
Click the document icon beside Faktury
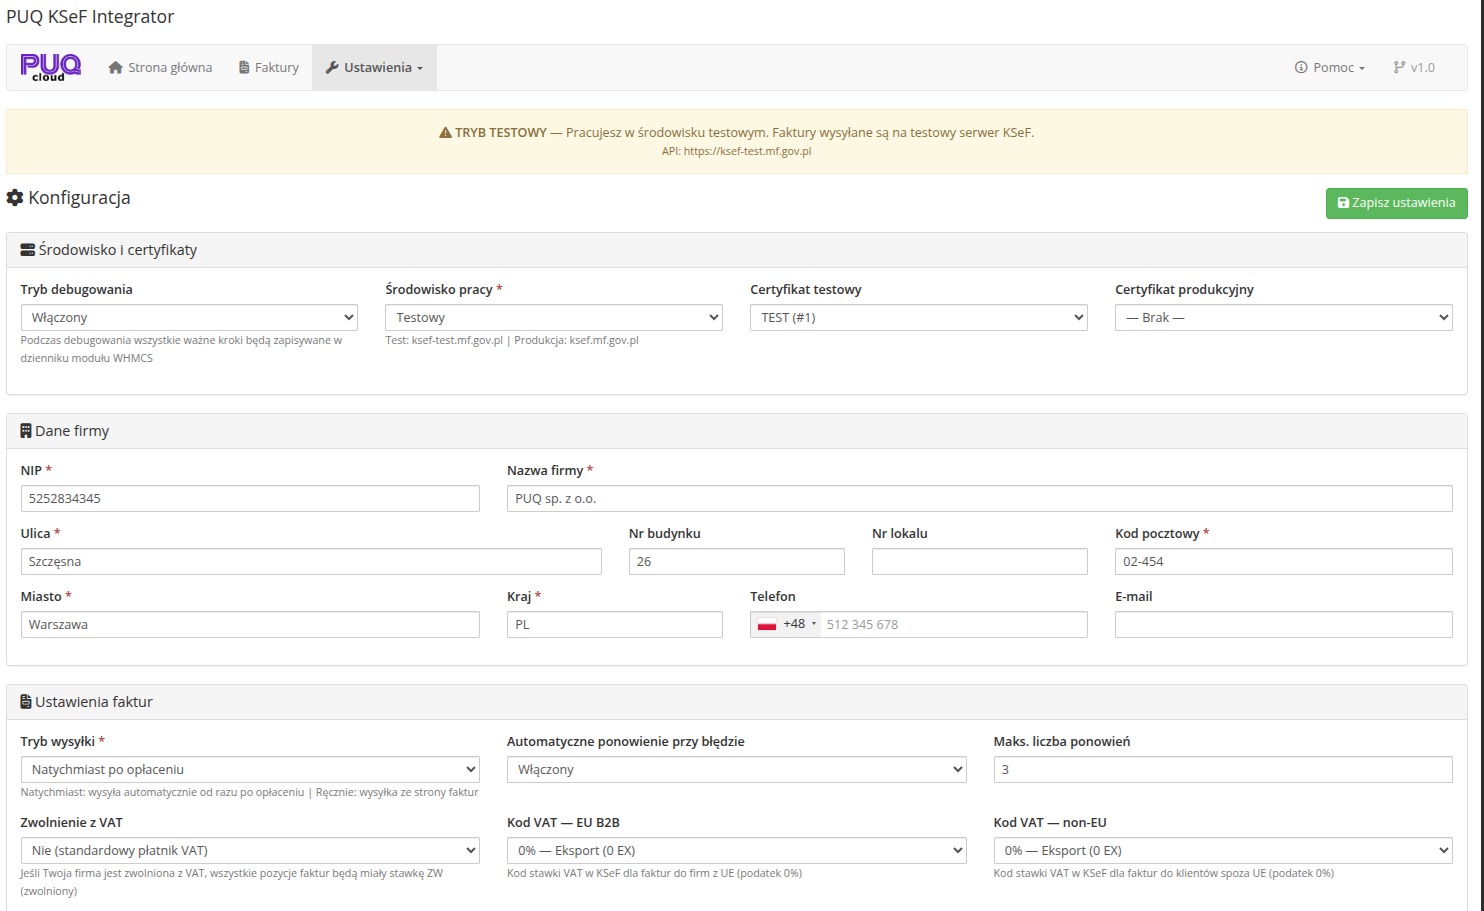[x=244, y=68]
